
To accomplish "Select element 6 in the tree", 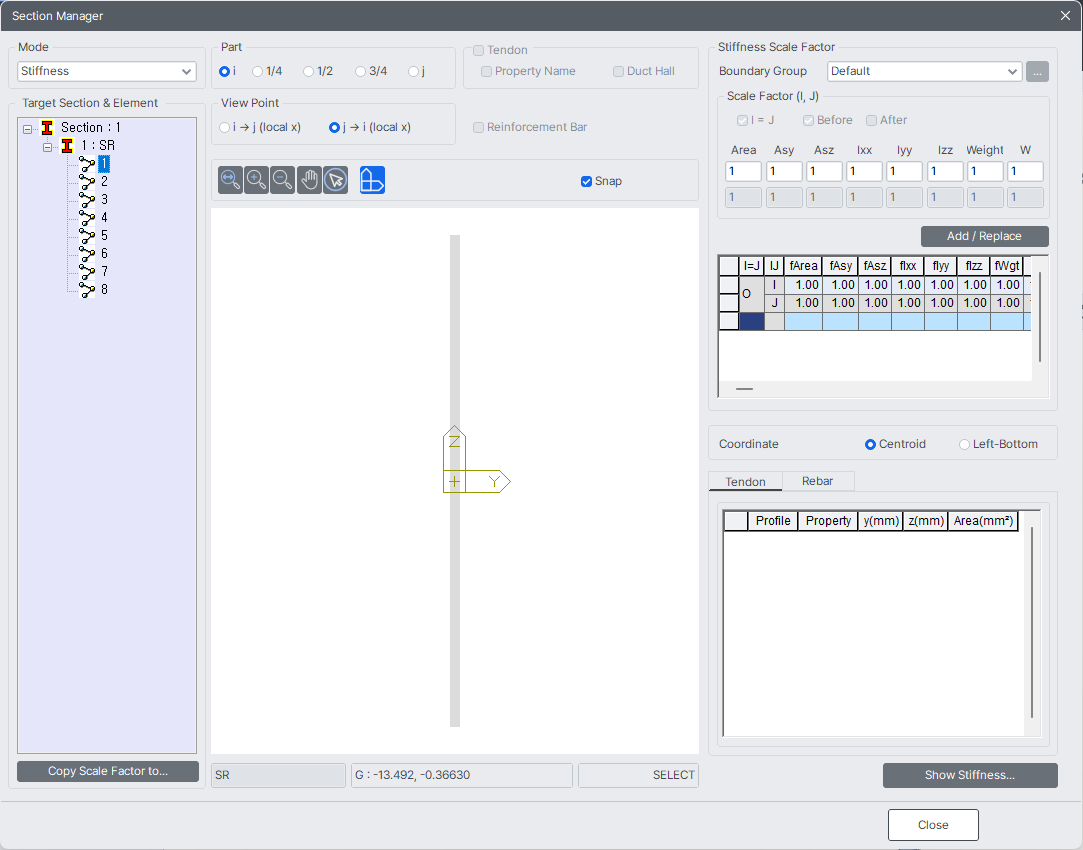I will [104, 253].
